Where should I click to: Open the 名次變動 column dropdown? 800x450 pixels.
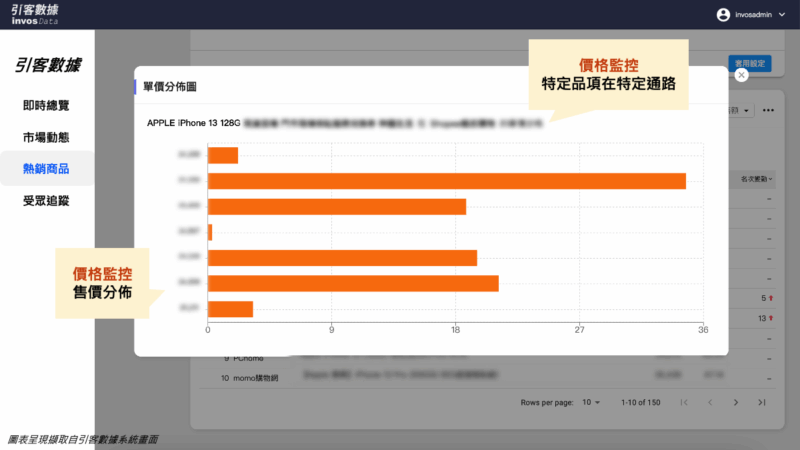click(755, 178)
